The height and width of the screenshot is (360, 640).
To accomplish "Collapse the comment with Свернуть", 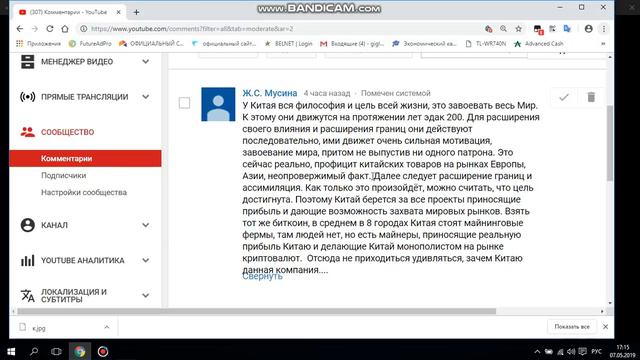I will (x=262, y=276).
